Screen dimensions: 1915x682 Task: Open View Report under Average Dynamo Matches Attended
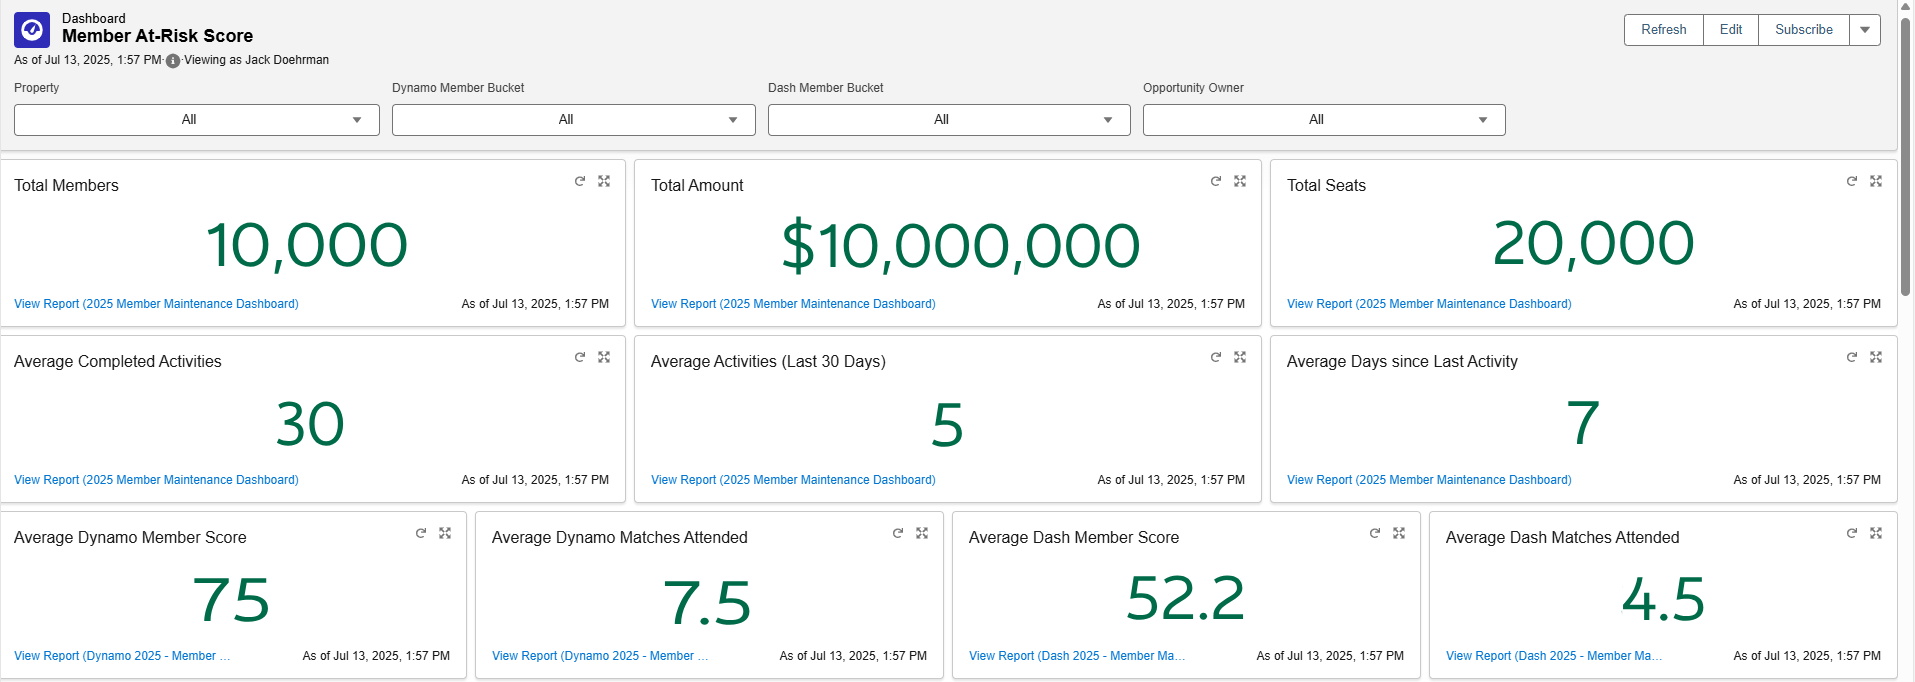pyautogui.click(x=600, y=656)
